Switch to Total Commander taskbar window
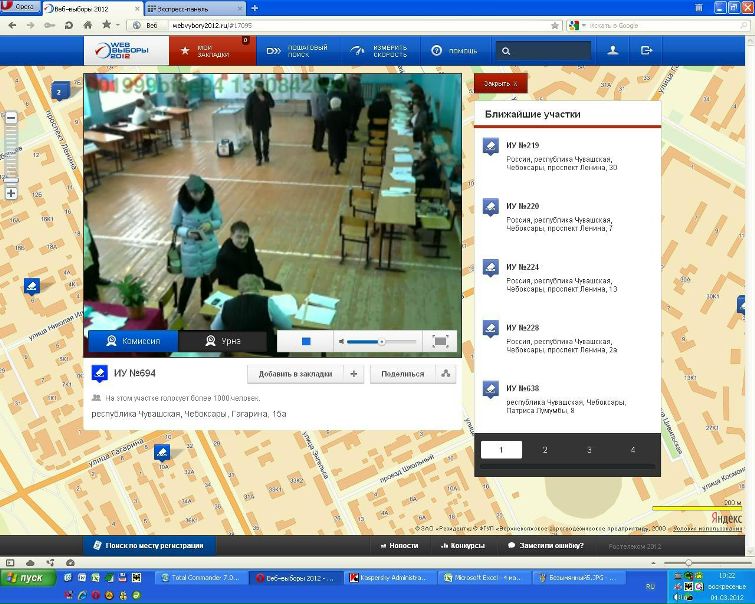 (x=201, y=578)
